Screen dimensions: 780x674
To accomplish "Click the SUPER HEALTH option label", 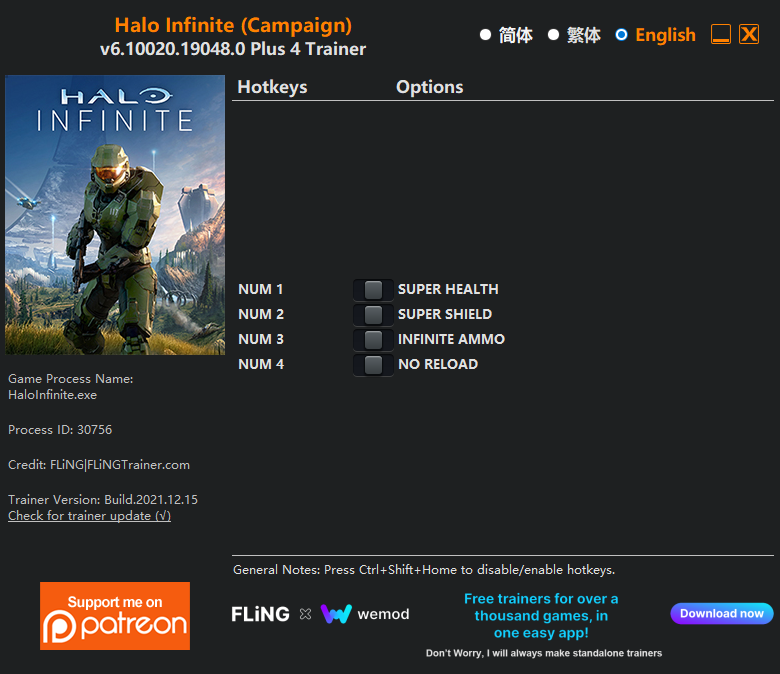I will 448,289.
